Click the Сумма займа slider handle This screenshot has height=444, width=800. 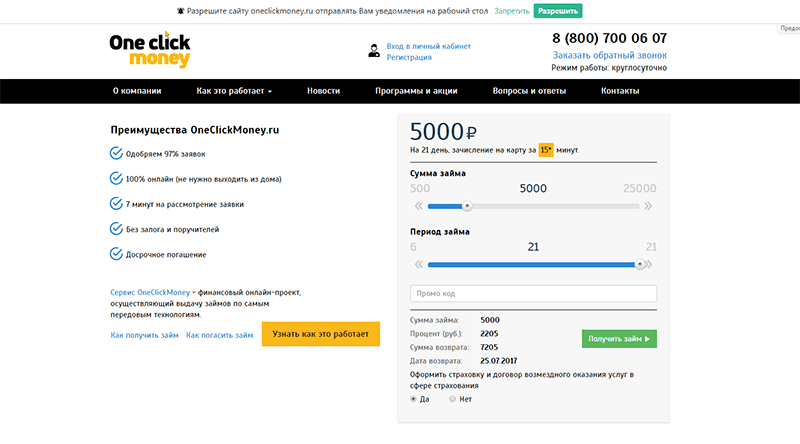(467, 206)
